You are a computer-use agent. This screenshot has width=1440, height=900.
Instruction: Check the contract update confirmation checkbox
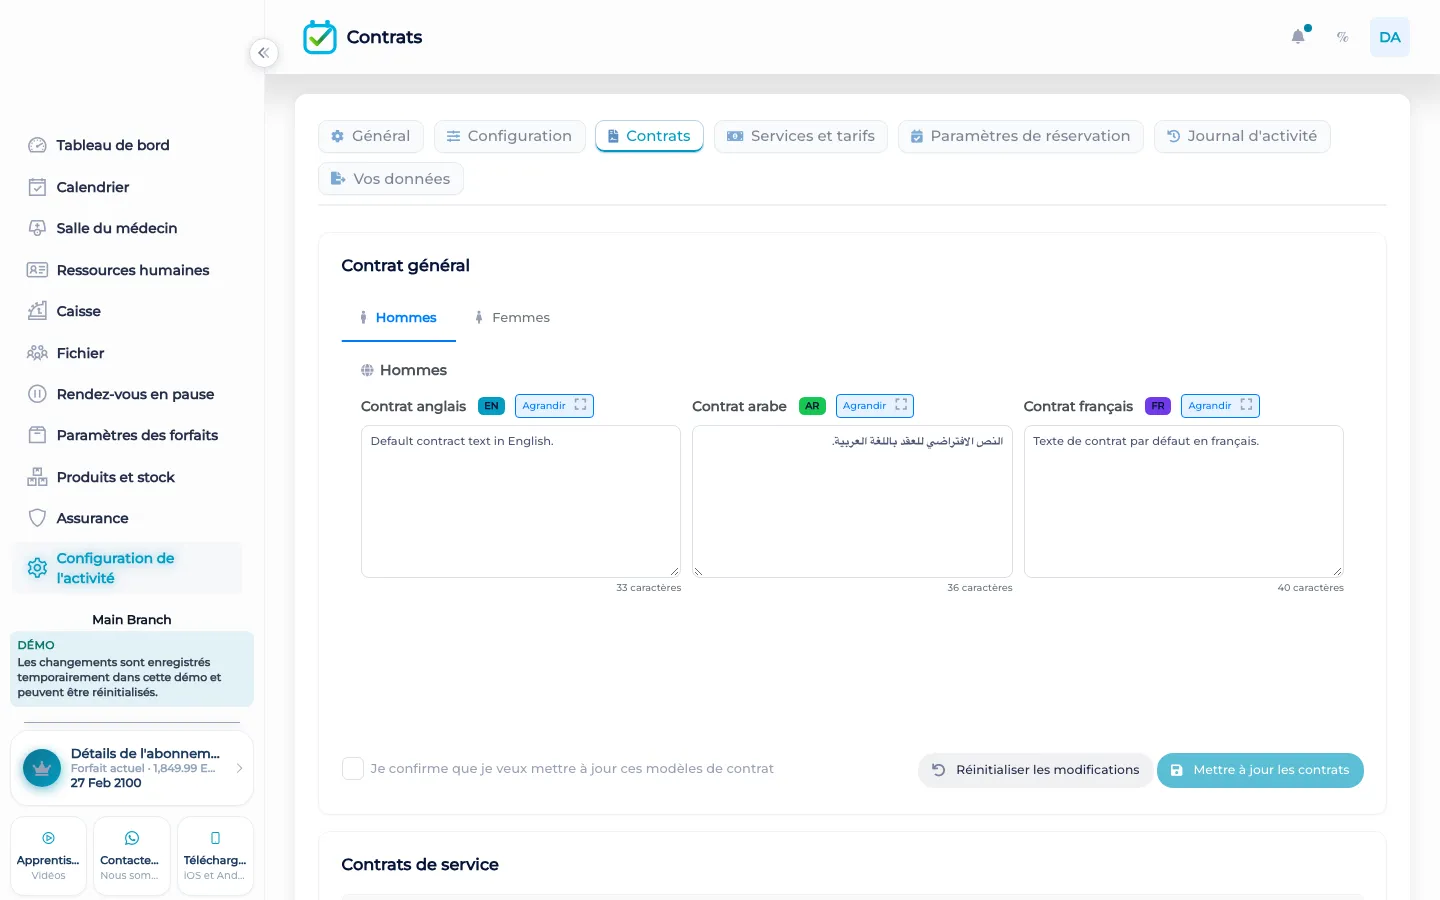pyautogui.click(x=353, y=769)
